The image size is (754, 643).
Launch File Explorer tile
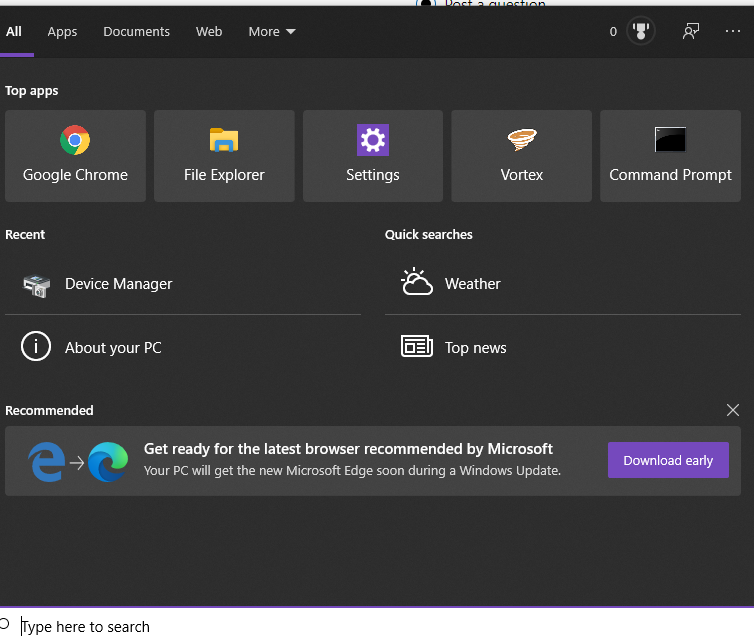pos(224,156)
